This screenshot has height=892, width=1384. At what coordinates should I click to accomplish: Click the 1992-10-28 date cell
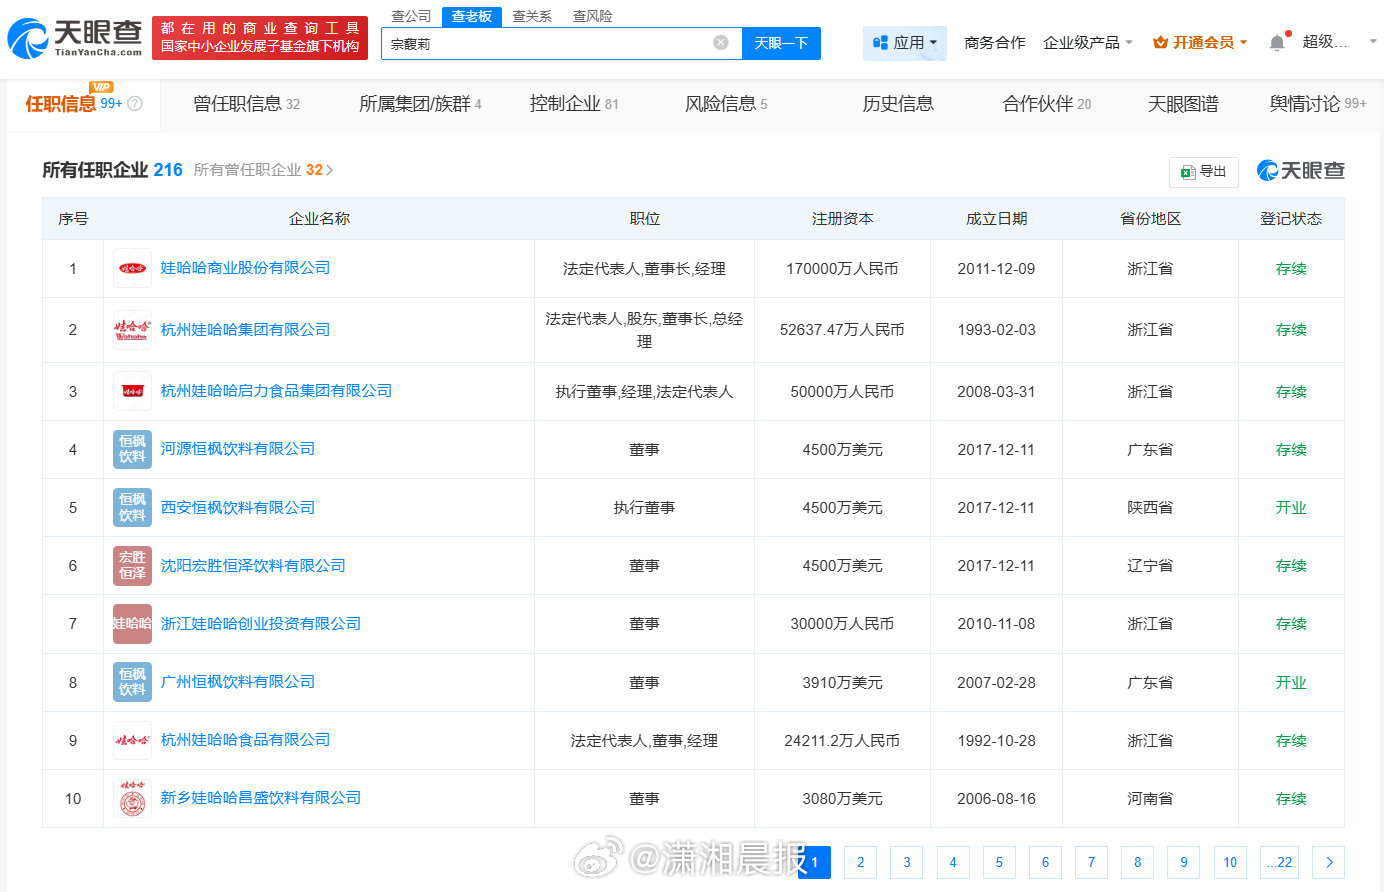pyautogui.click(x=996, y=740)
